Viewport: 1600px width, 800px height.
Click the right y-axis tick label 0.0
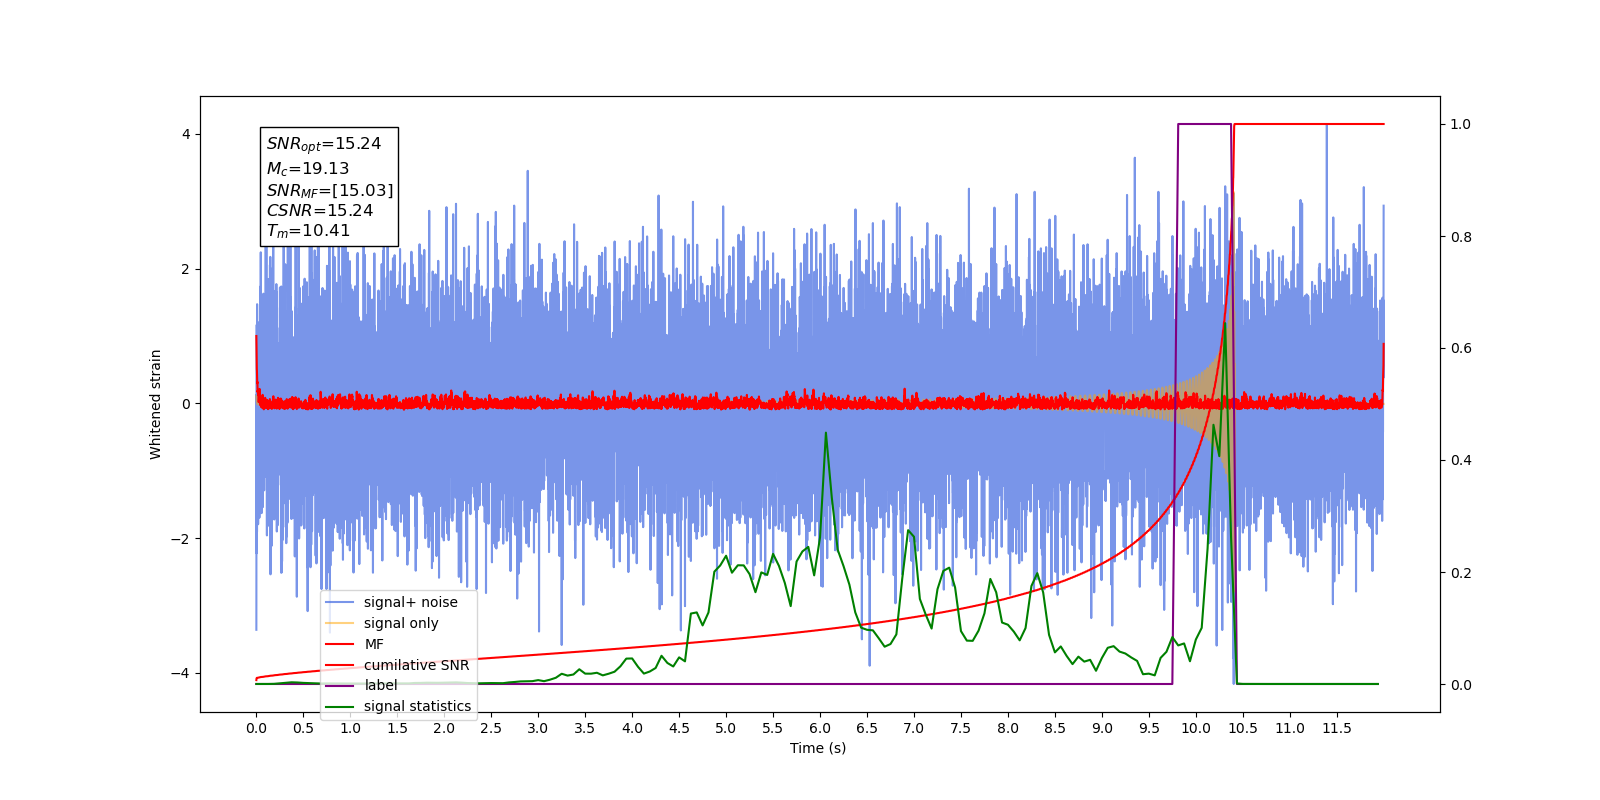point(1461,685)
